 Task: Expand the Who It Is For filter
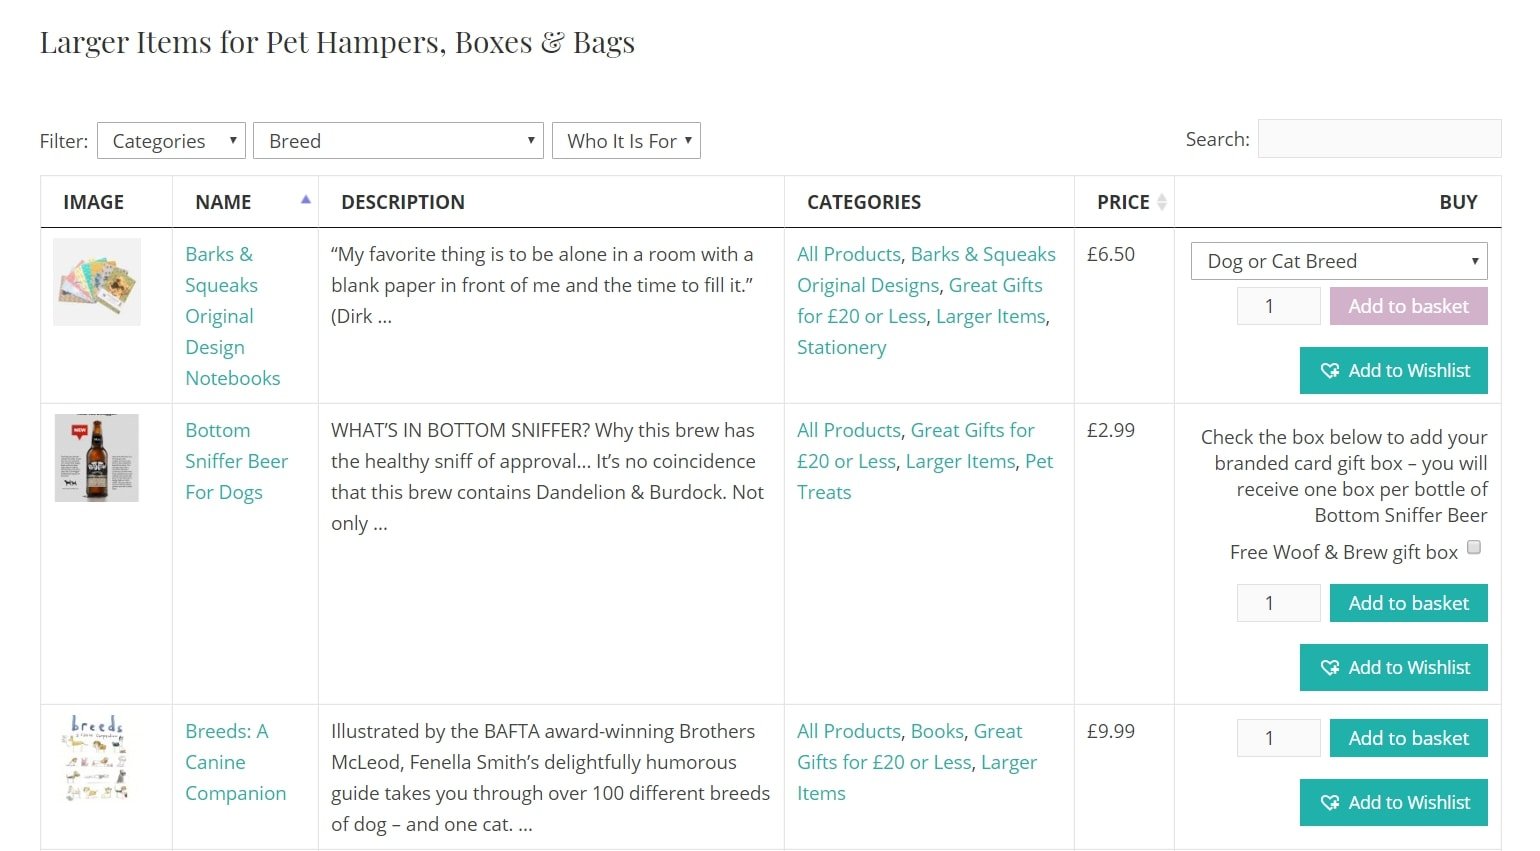click(x=626, y=140)
